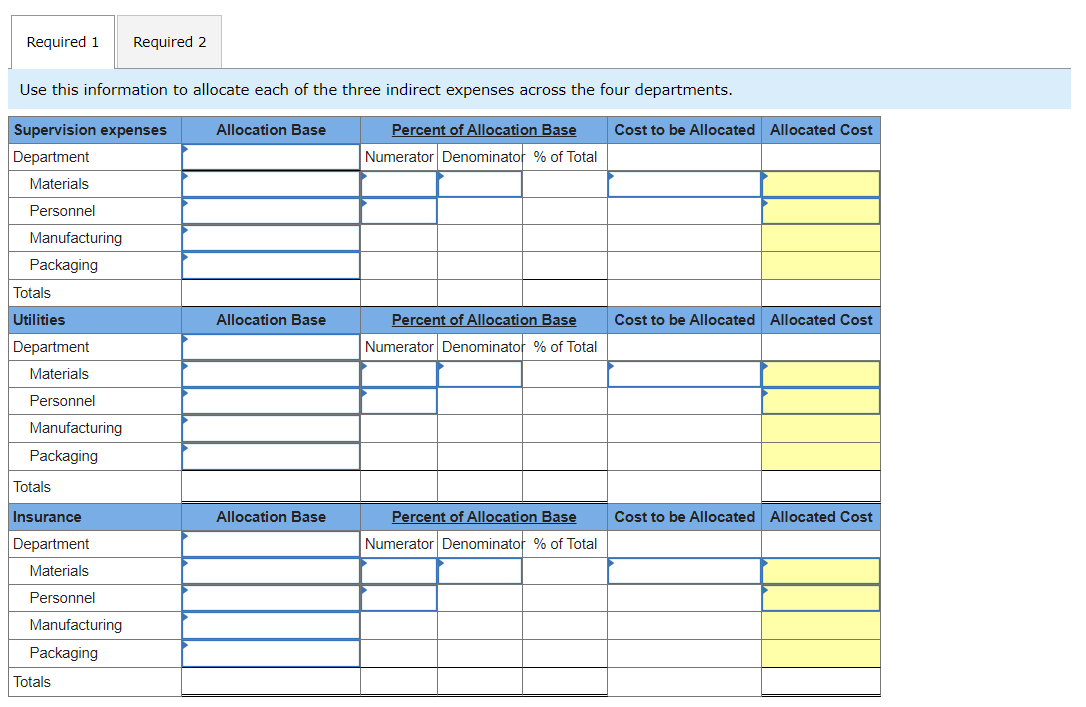
Task: Click Percent of Allocation Base heading under Utilities
Action: tap(484, 320)
